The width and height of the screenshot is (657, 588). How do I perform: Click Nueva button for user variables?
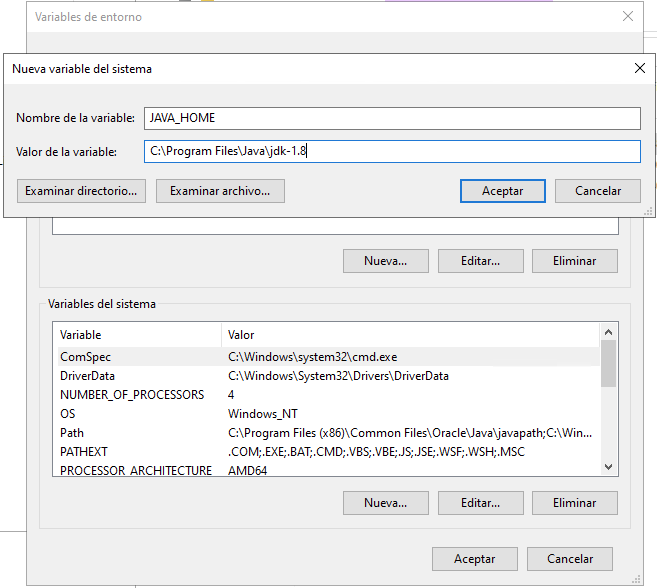click(386, 261)
